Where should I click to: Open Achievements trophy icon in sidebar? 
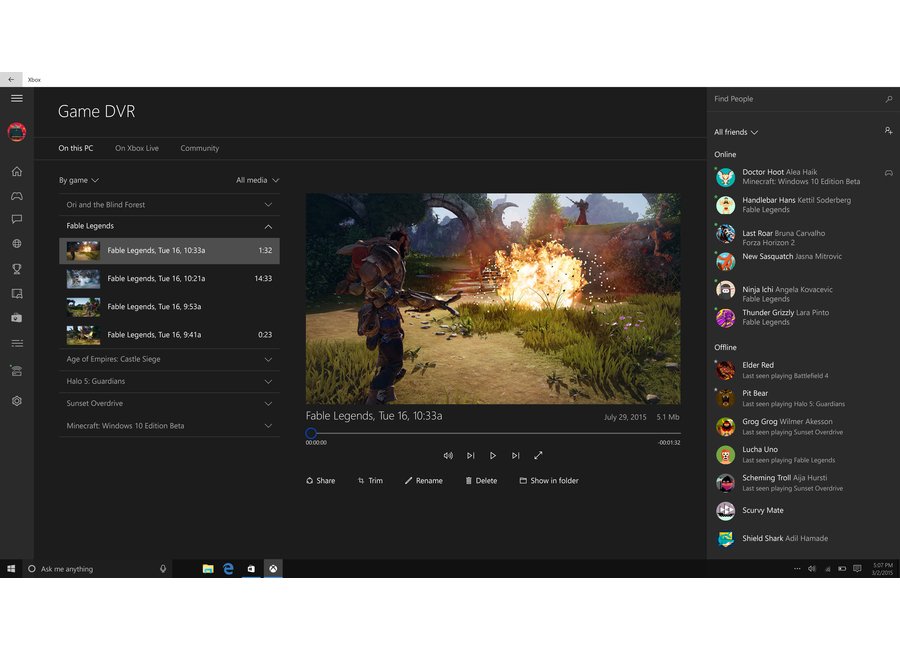(x=16, y=268)
